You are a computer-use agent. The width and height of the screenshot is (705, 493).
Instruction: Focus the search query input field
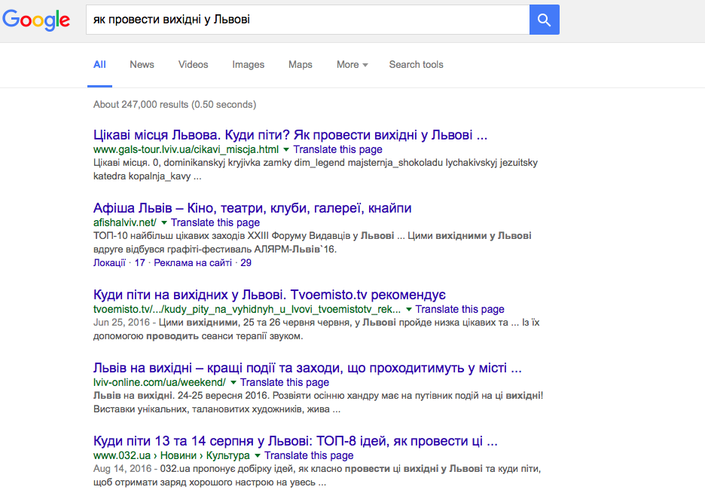coord(308,20)
